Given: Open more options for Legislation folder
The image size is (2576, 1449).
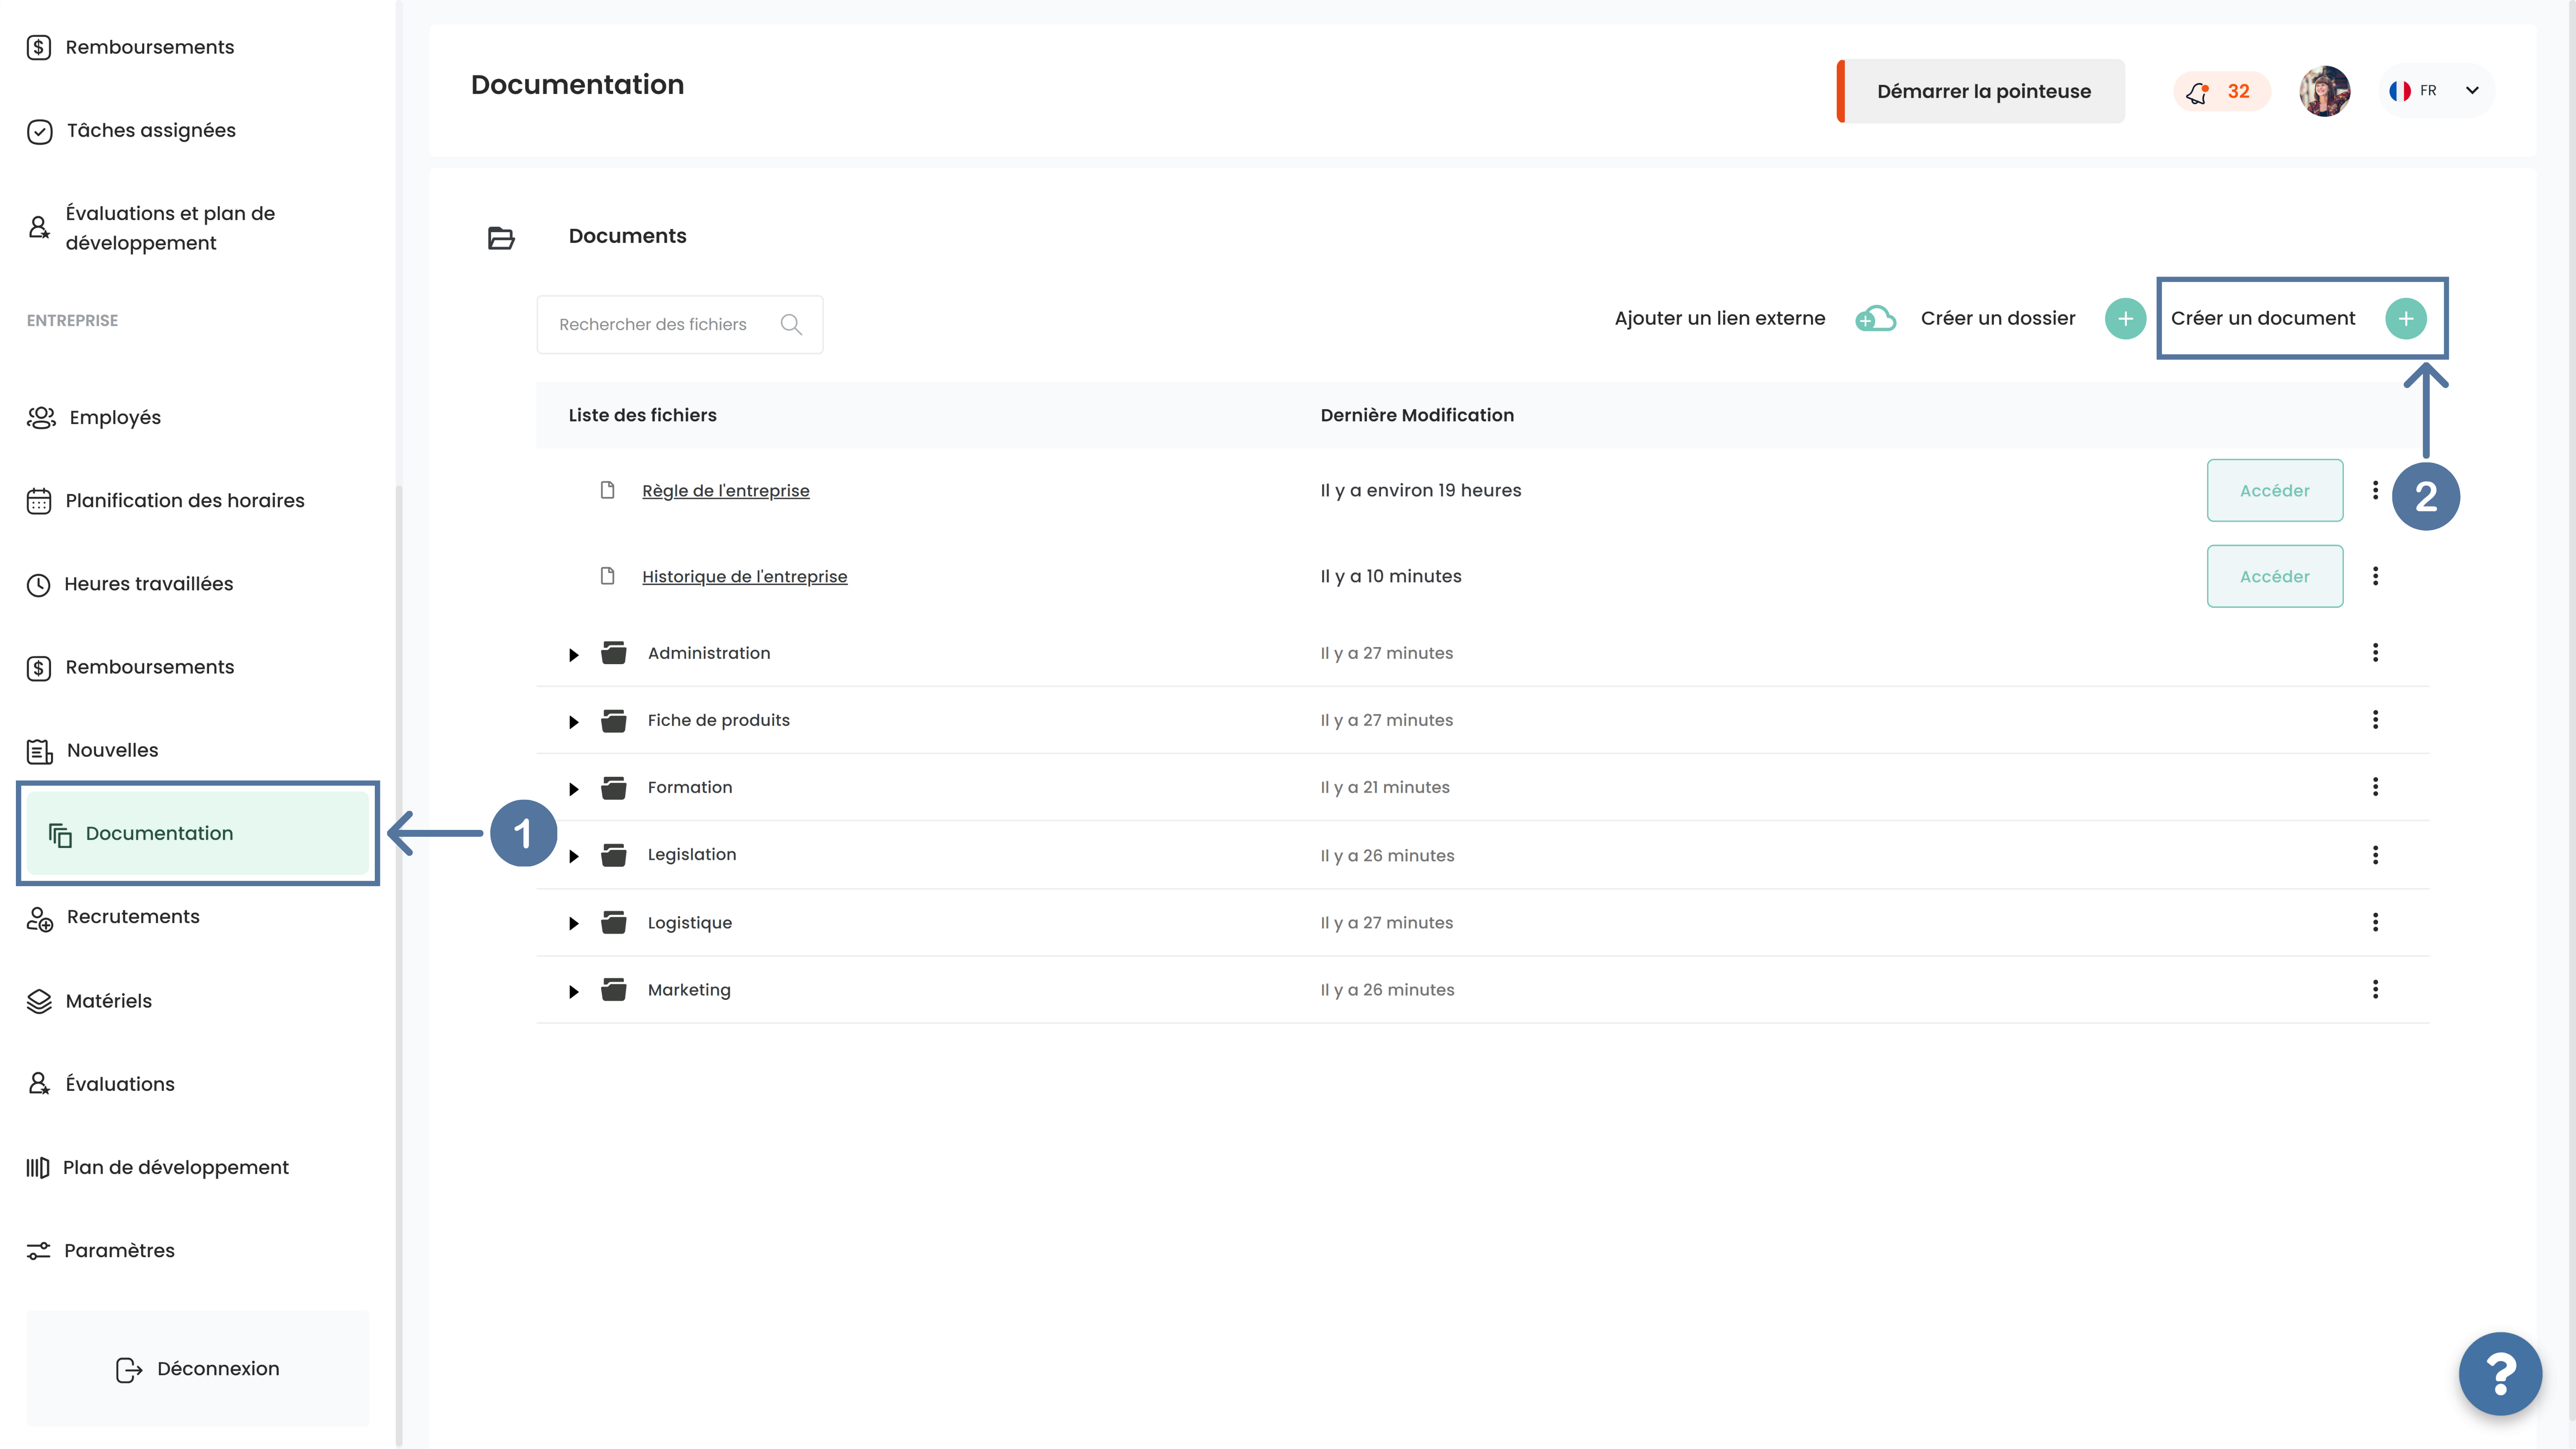Looking at the screenshot, I should (2376, 855).
